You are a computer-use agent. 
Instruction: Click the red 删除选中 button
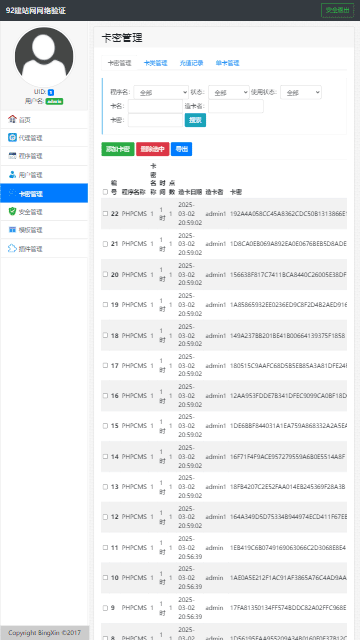point(153,149)
